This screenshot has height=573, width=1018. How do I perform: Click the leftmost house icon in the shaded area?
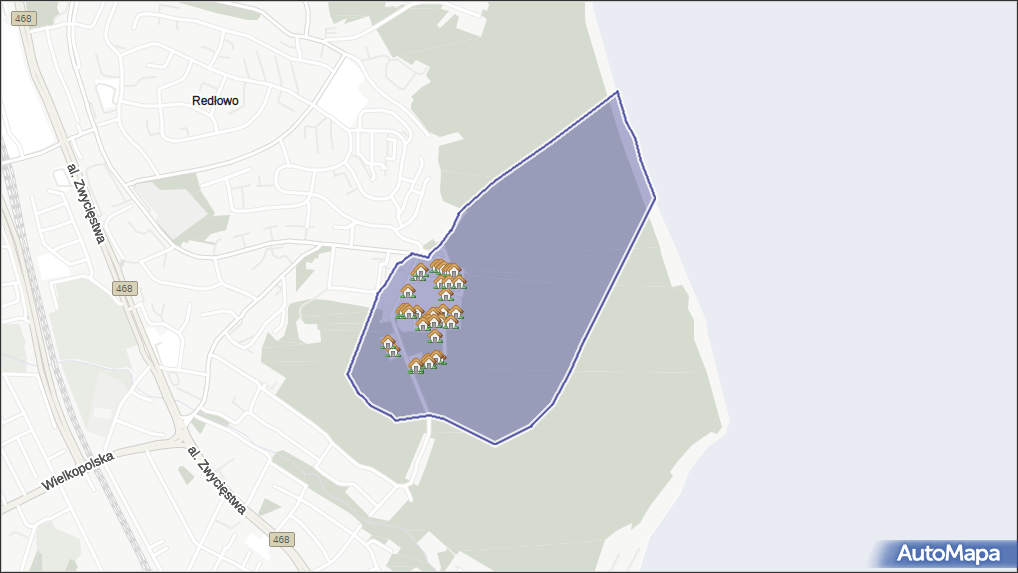click(388, 343)
